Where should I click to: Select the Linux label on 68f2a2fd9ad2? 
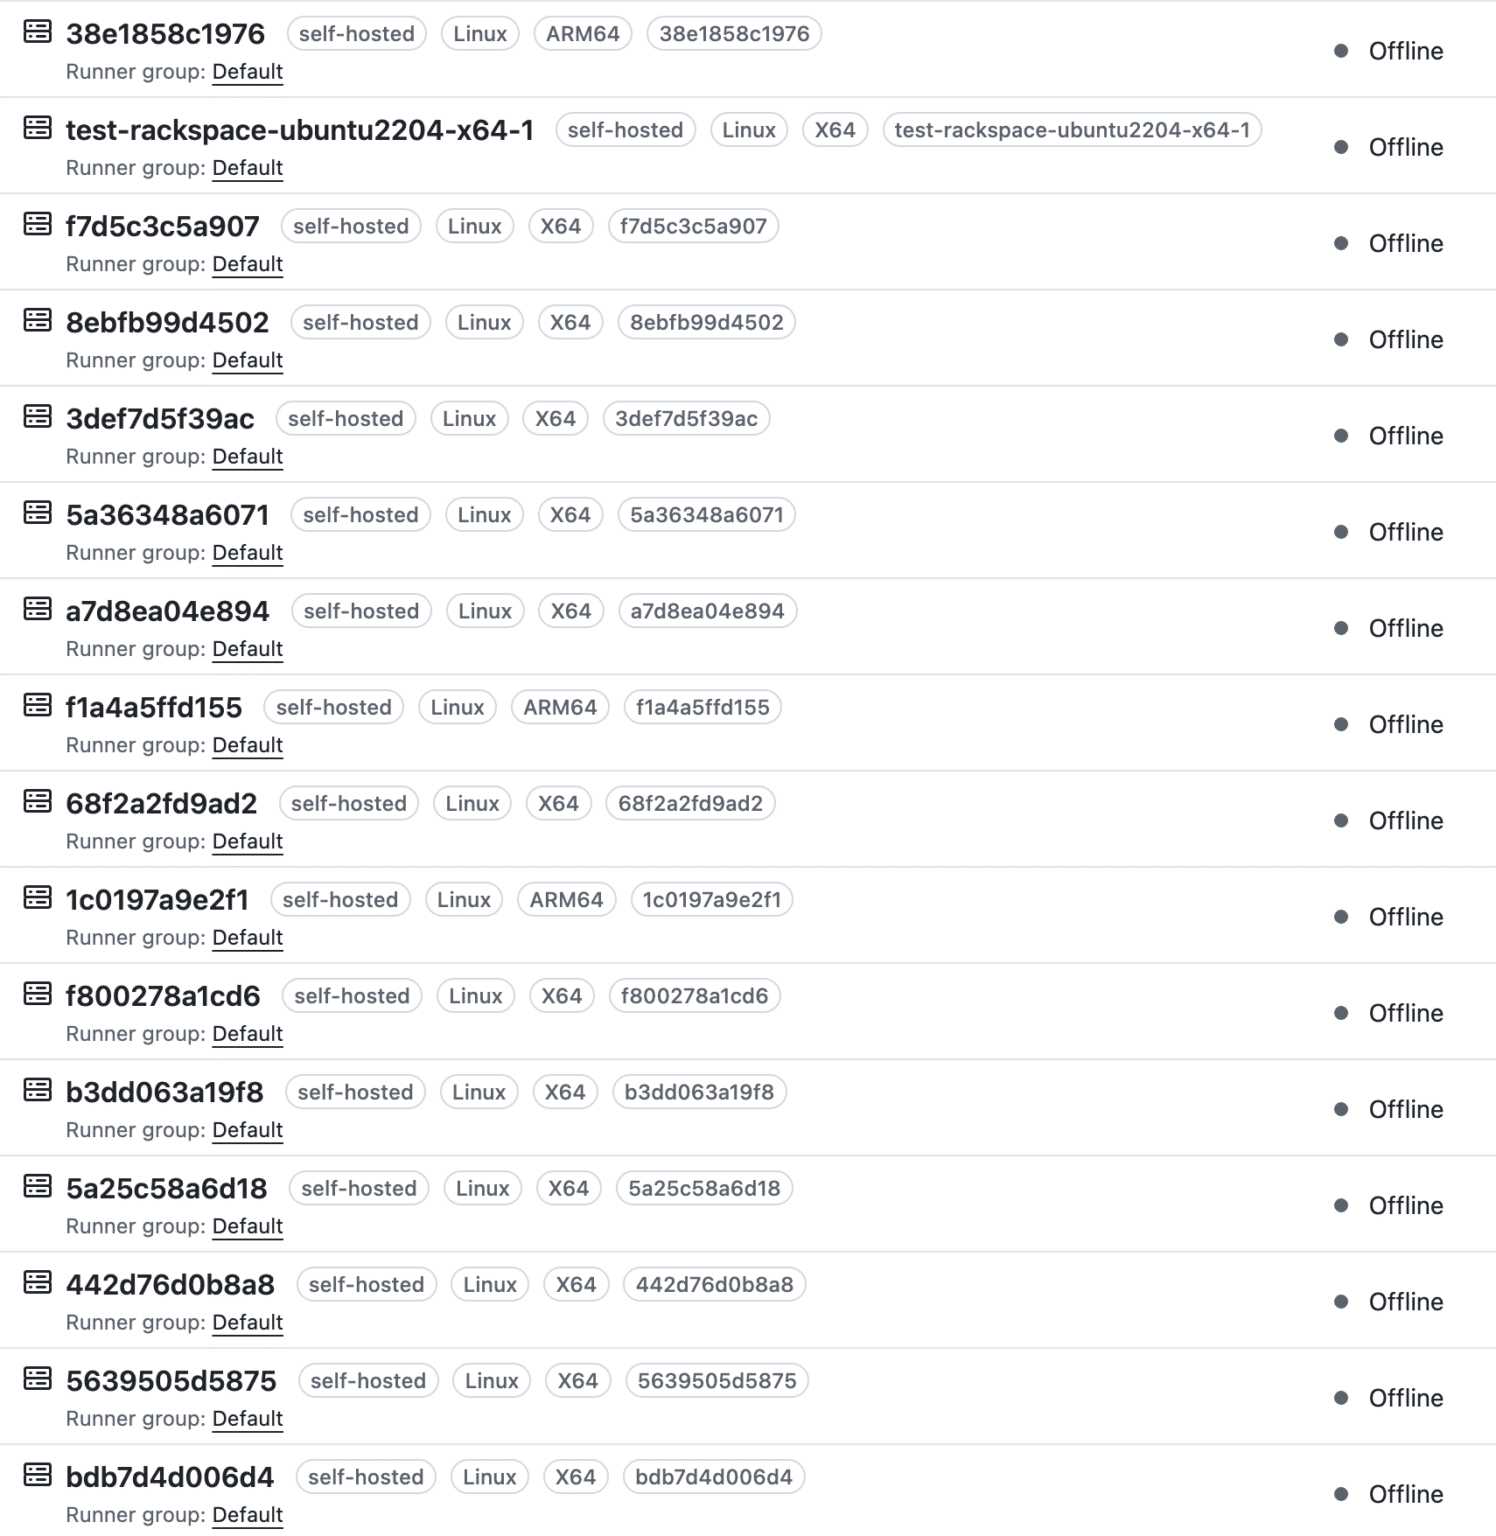click(x=472, y=803)
